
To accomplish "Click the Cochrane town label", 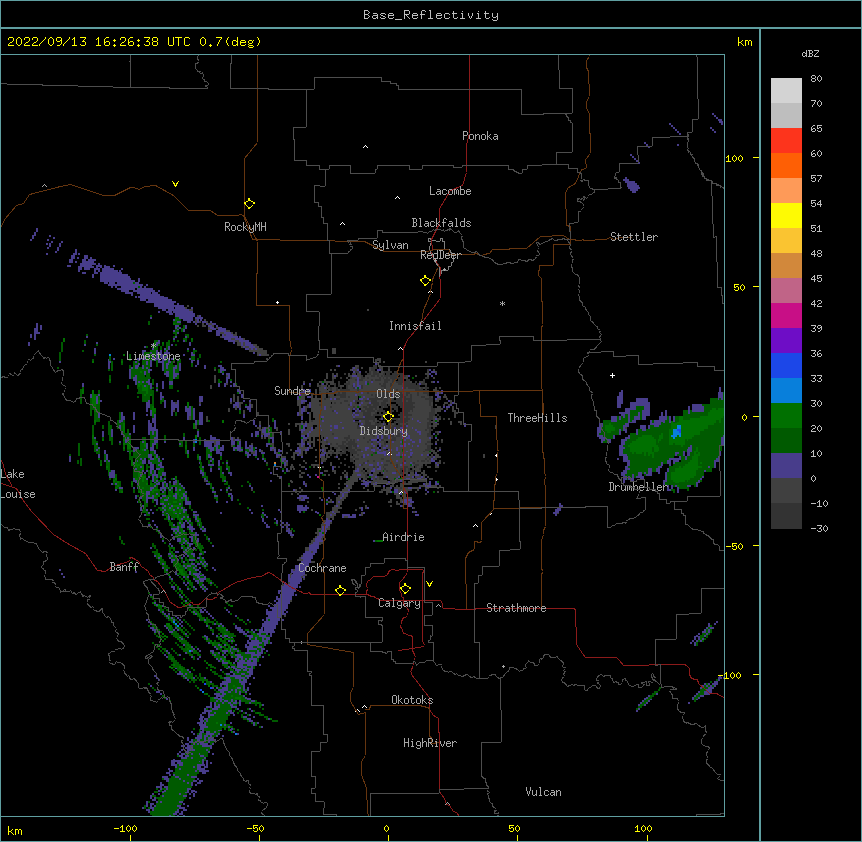I will point(322,568).
